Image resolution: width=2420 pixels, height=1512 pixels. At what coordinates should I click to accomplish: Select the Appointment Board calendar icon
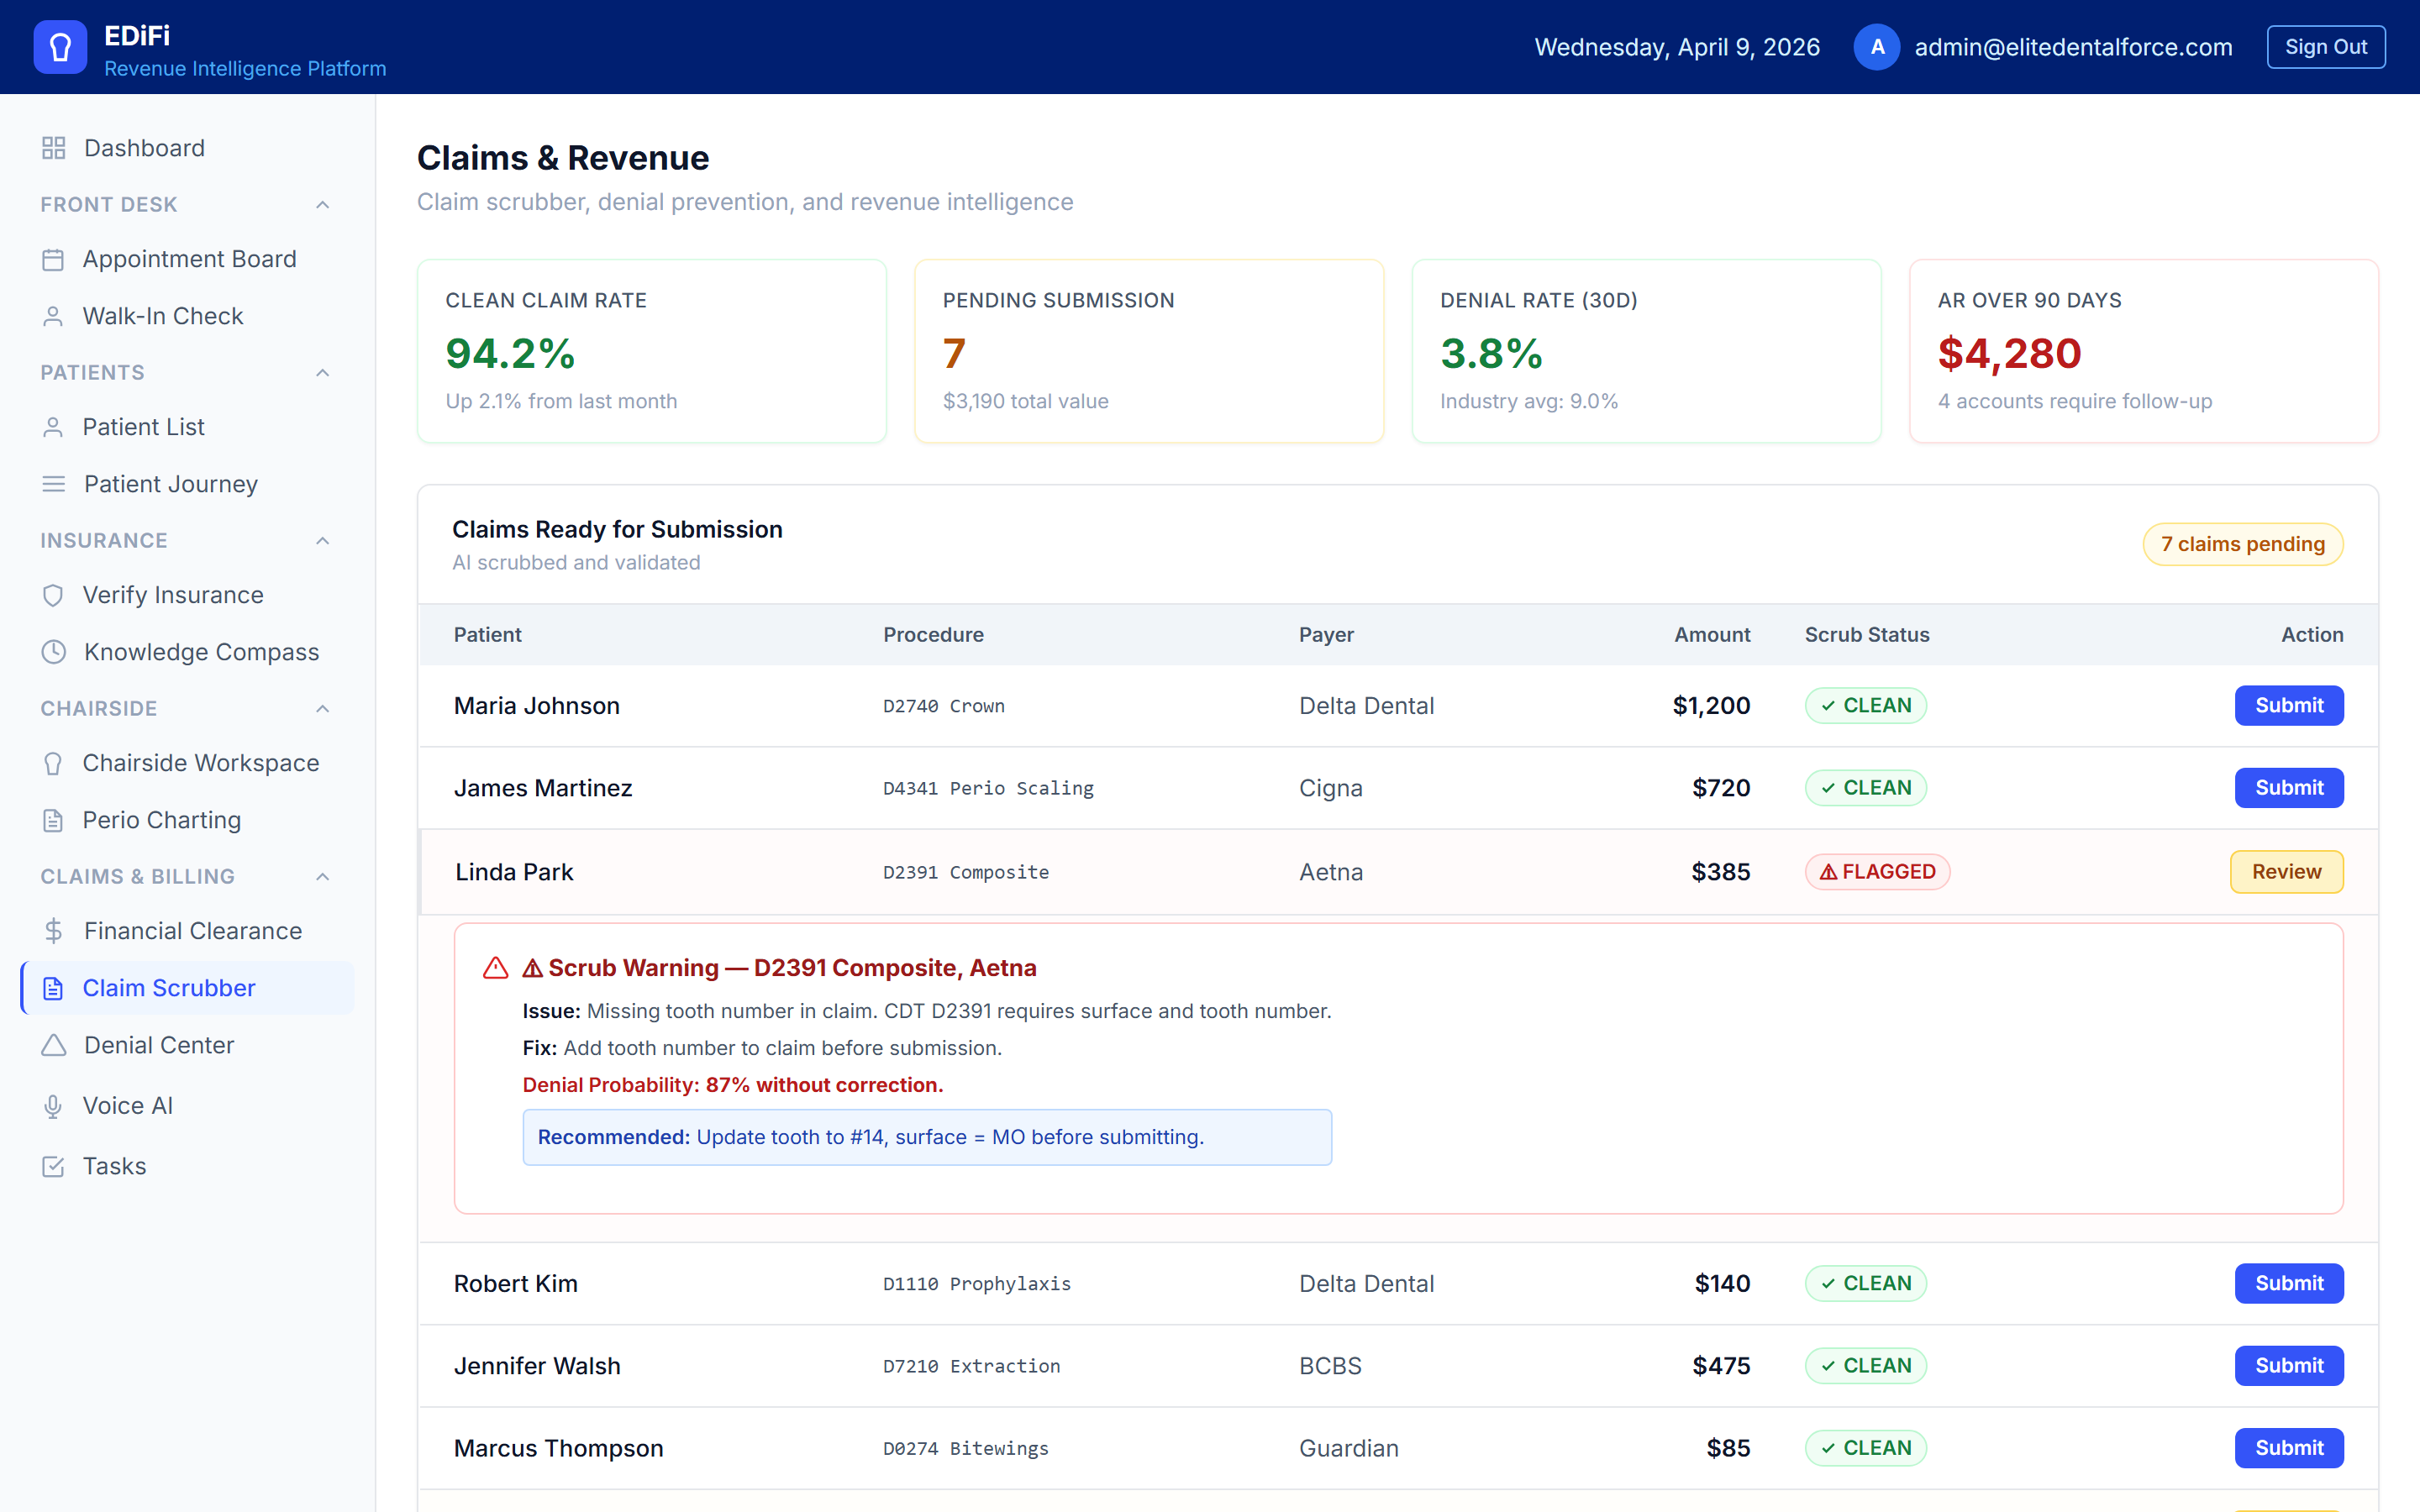(x=54, y=258)
